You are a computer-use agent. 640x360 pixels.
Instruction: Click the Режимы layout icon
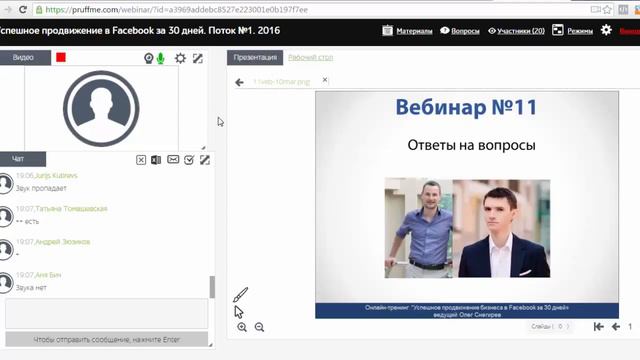pyautogui.click(x=558, y=30)
